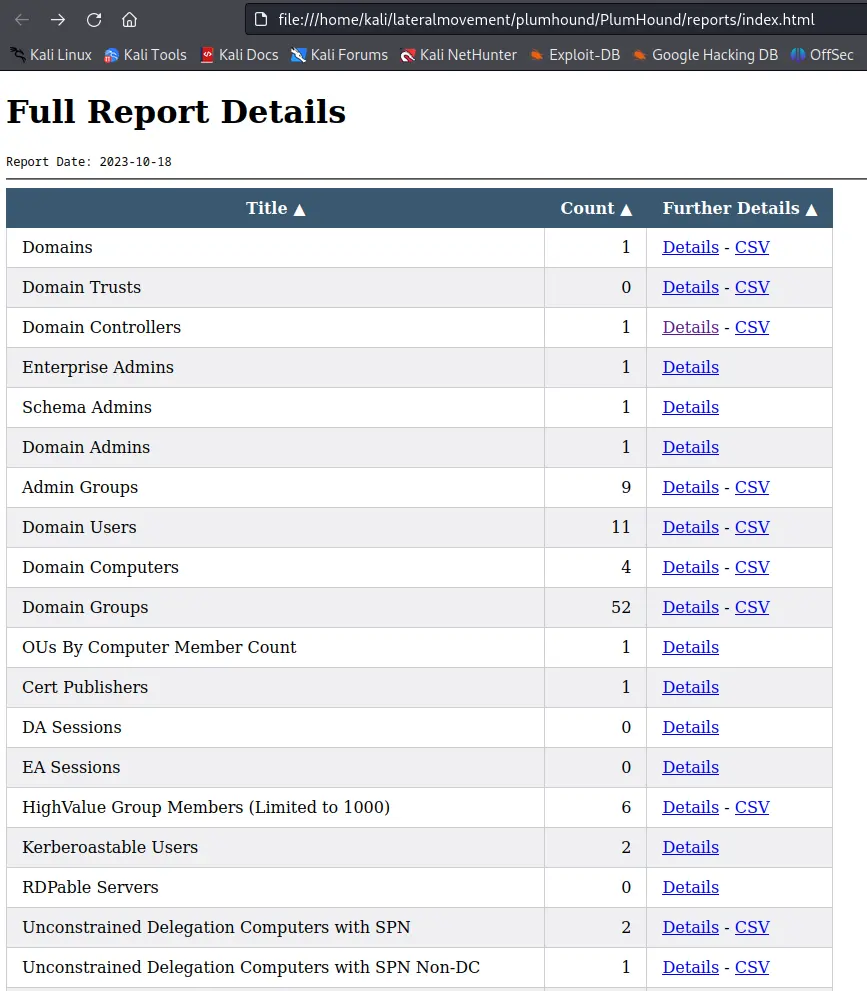
Task: Open Kali NetHunter bookmark
Action: point(458,55)
